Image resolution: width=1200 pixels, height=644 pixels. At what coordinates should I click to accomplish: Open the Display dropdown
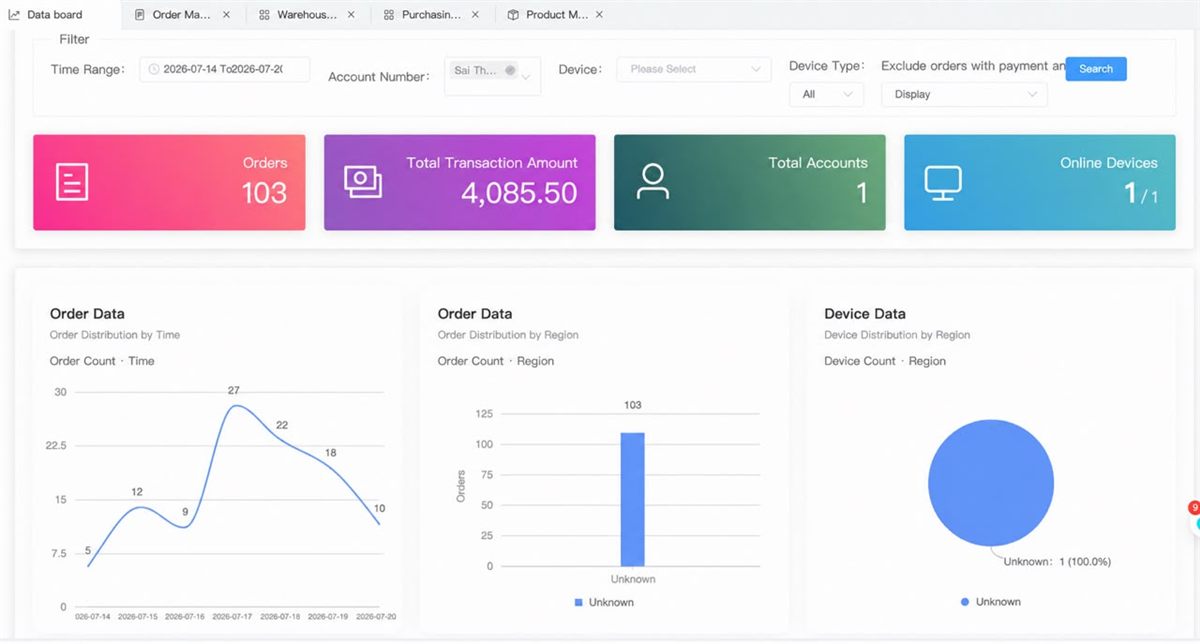tap(964, 94)
